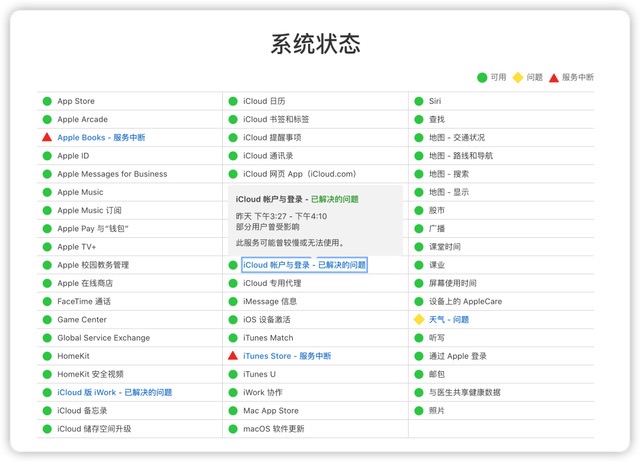Click the red triangle beside iTunes Store
Screen dimensions: 640x462
point(233,355)
